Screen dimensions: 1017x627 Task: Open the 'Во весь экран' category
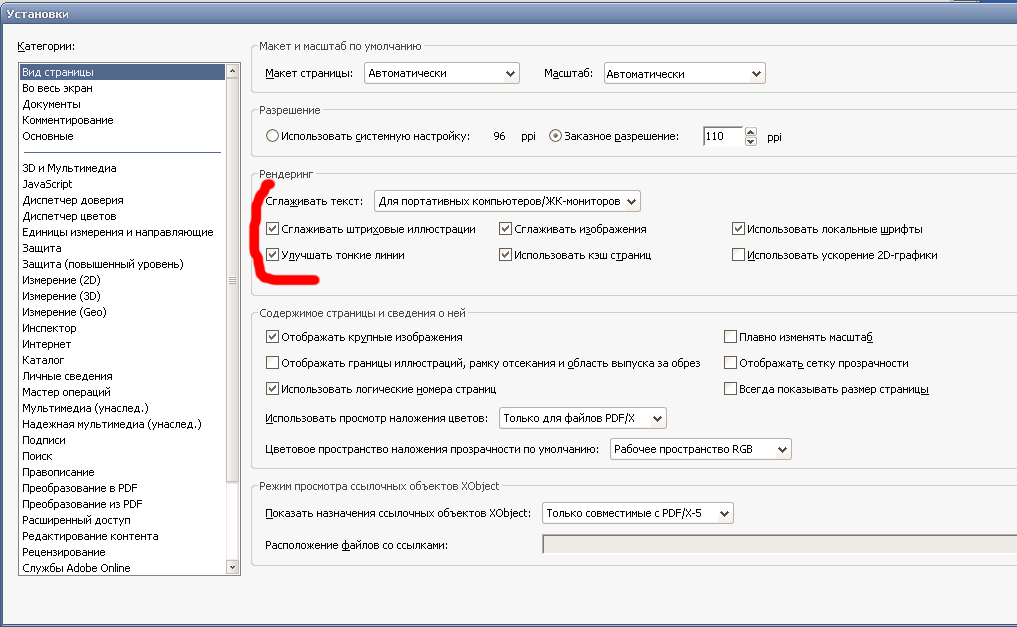(x=57, y=88)
